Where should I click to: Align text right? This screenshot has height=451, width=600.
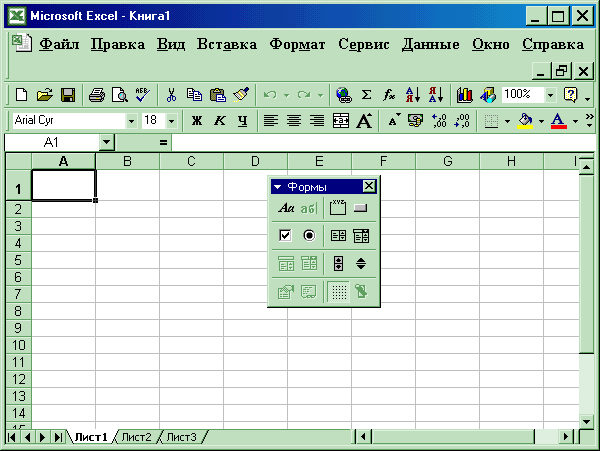tap(317, 121)
